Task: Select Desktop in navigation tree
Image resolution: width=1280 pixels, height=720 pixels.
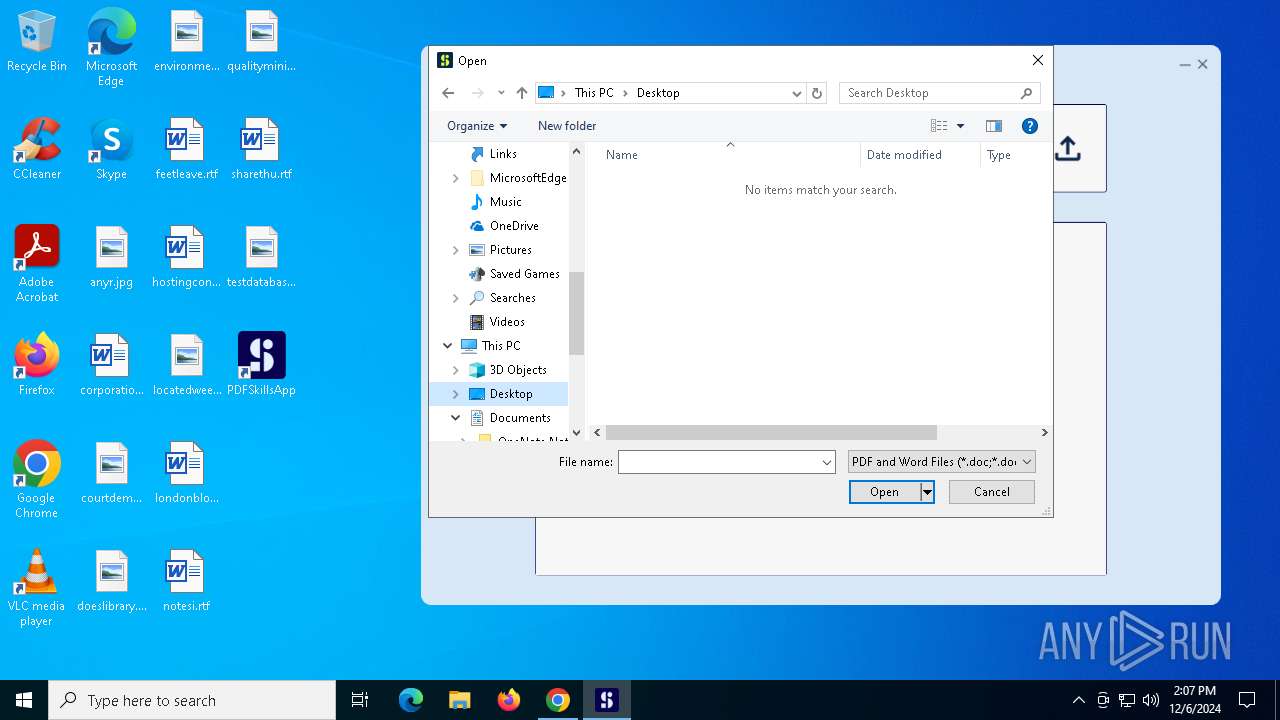Action: coord(511,394)
